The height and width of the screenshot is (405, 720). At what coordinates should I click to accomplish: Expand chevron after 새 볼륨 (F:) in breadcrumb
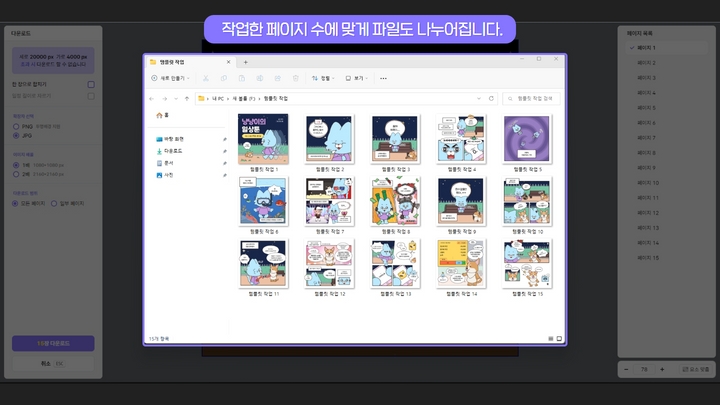[x=259, y=99]
